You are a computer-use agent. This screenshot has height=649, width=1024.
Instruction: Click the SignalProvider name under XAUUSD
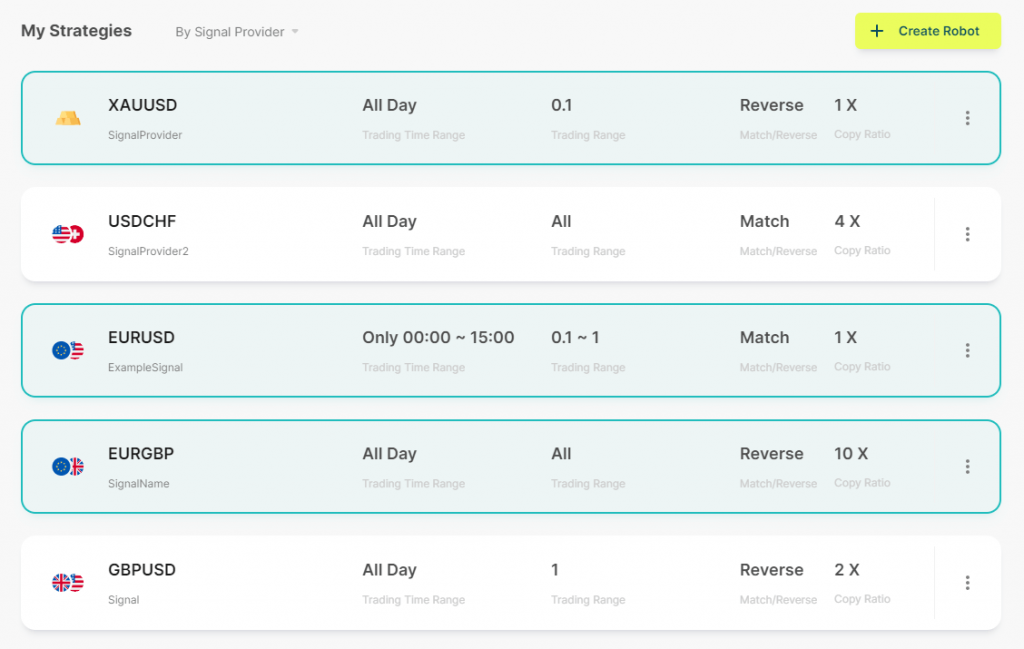(145, 135)
